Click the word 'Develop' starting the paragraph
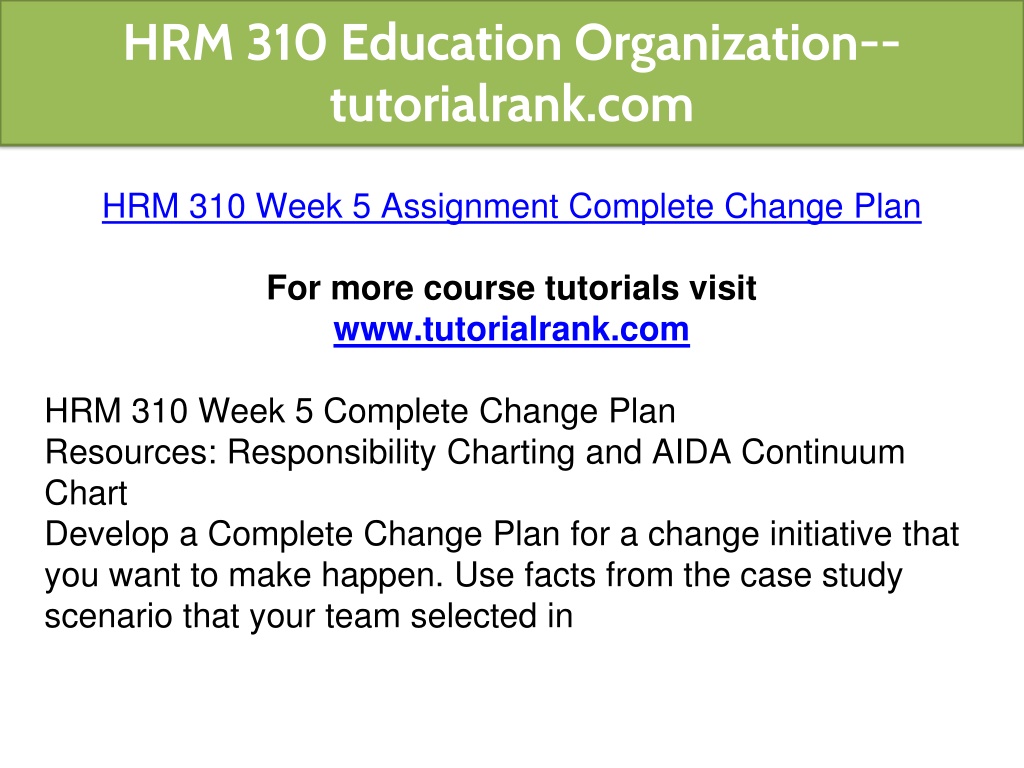Screen dimensions: 1024x768 click(x=106, y=534)
